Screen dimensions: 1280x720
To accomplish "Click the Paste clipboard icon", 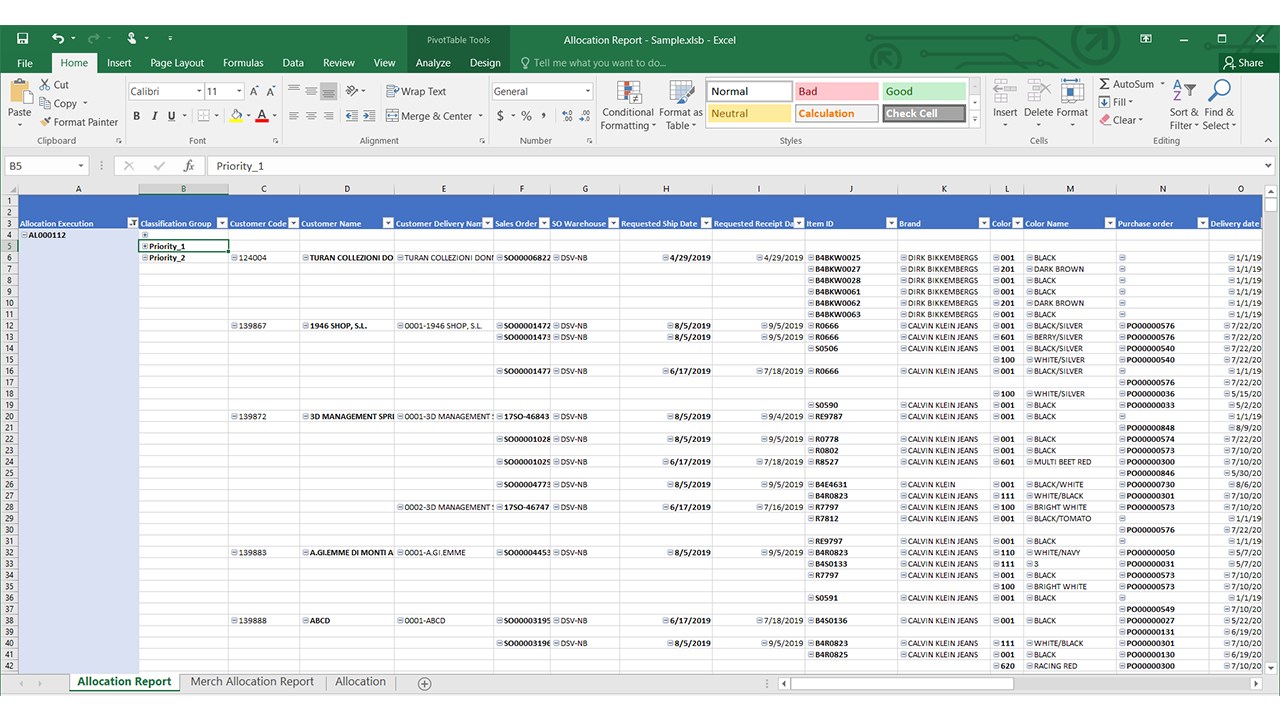I will coord(20,92).
